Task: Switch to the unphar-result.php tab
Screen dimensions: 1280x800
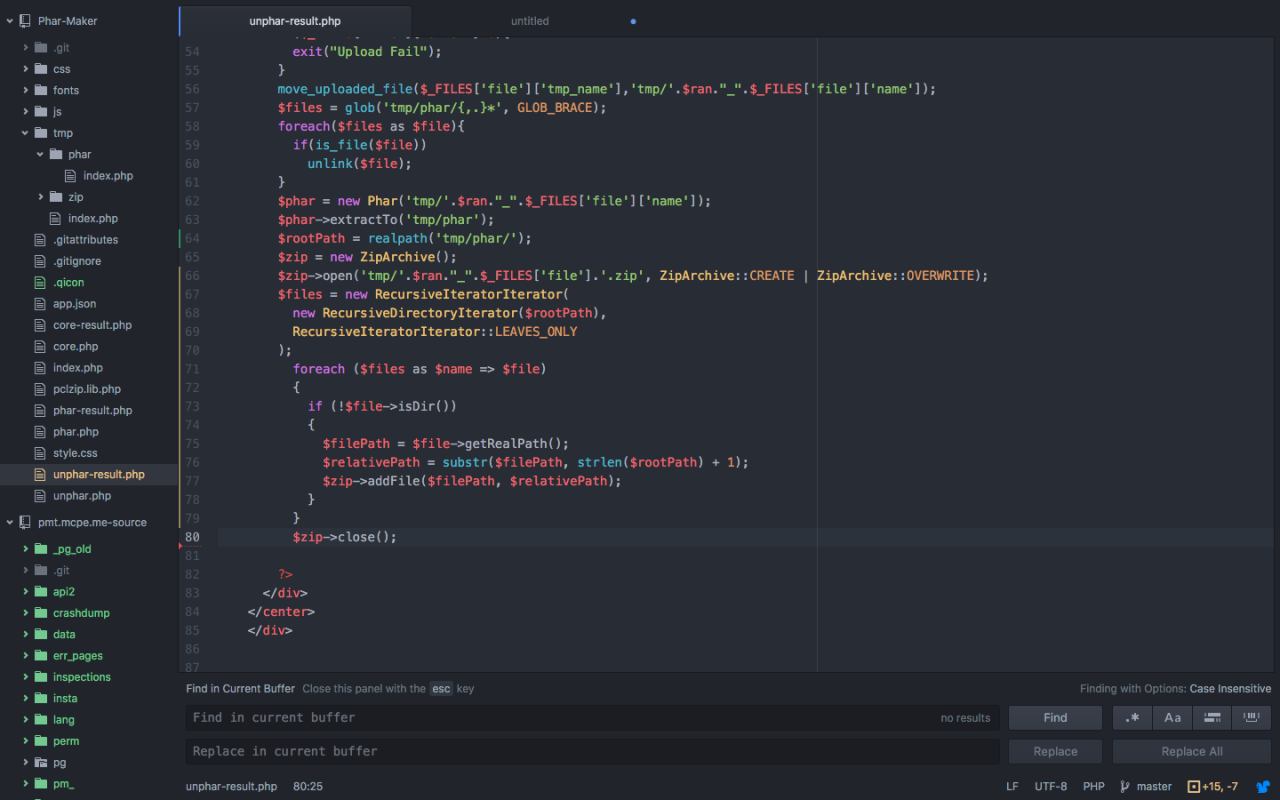Action: coord(295,21)
